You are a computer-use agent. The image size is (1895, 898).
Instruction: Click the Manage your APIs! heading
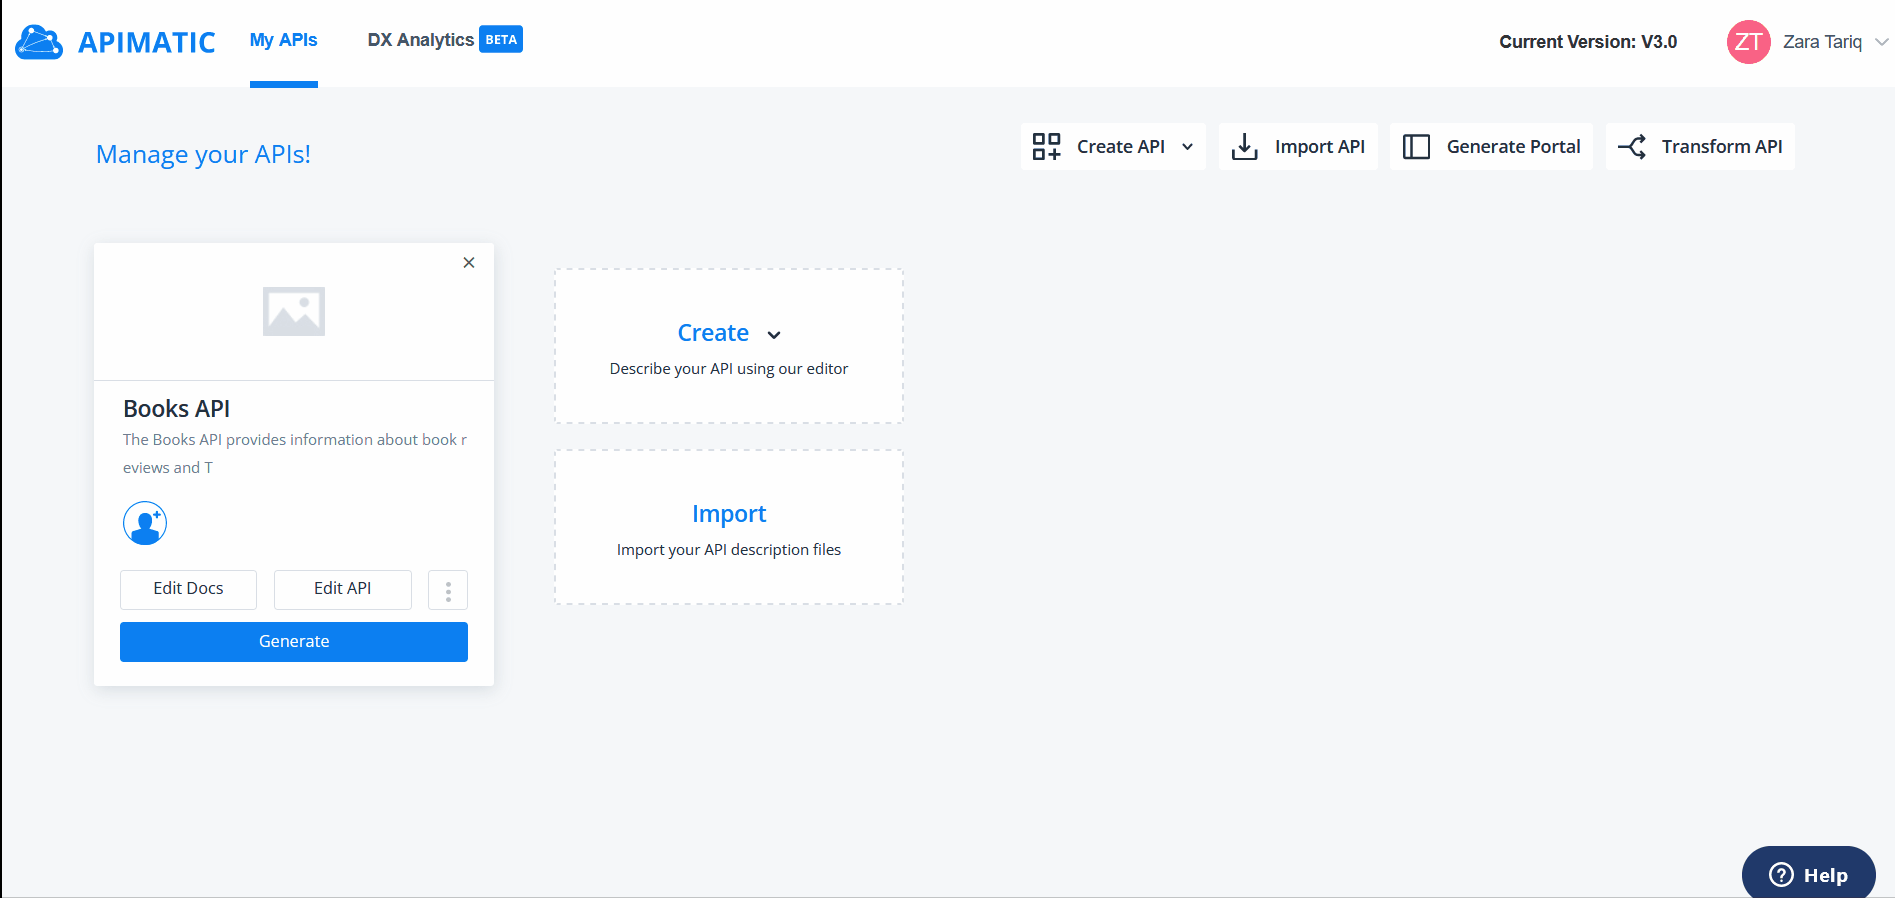(x=203, y=155)
